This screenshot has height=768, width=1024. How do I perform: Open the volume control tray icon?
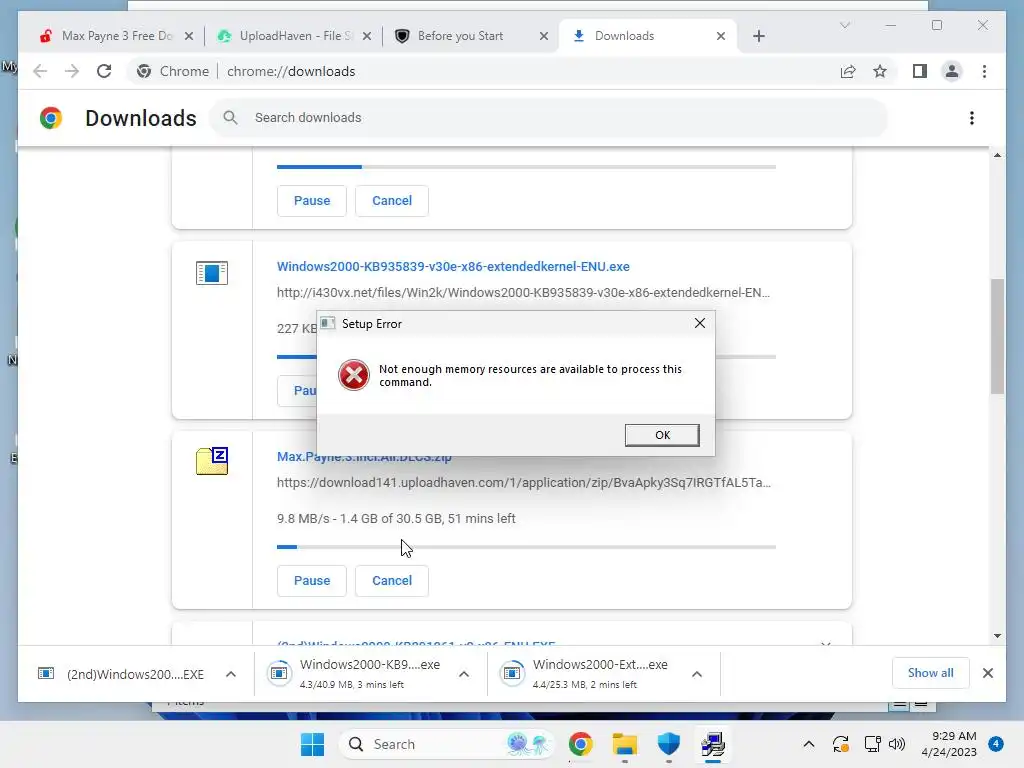point(897,744)
